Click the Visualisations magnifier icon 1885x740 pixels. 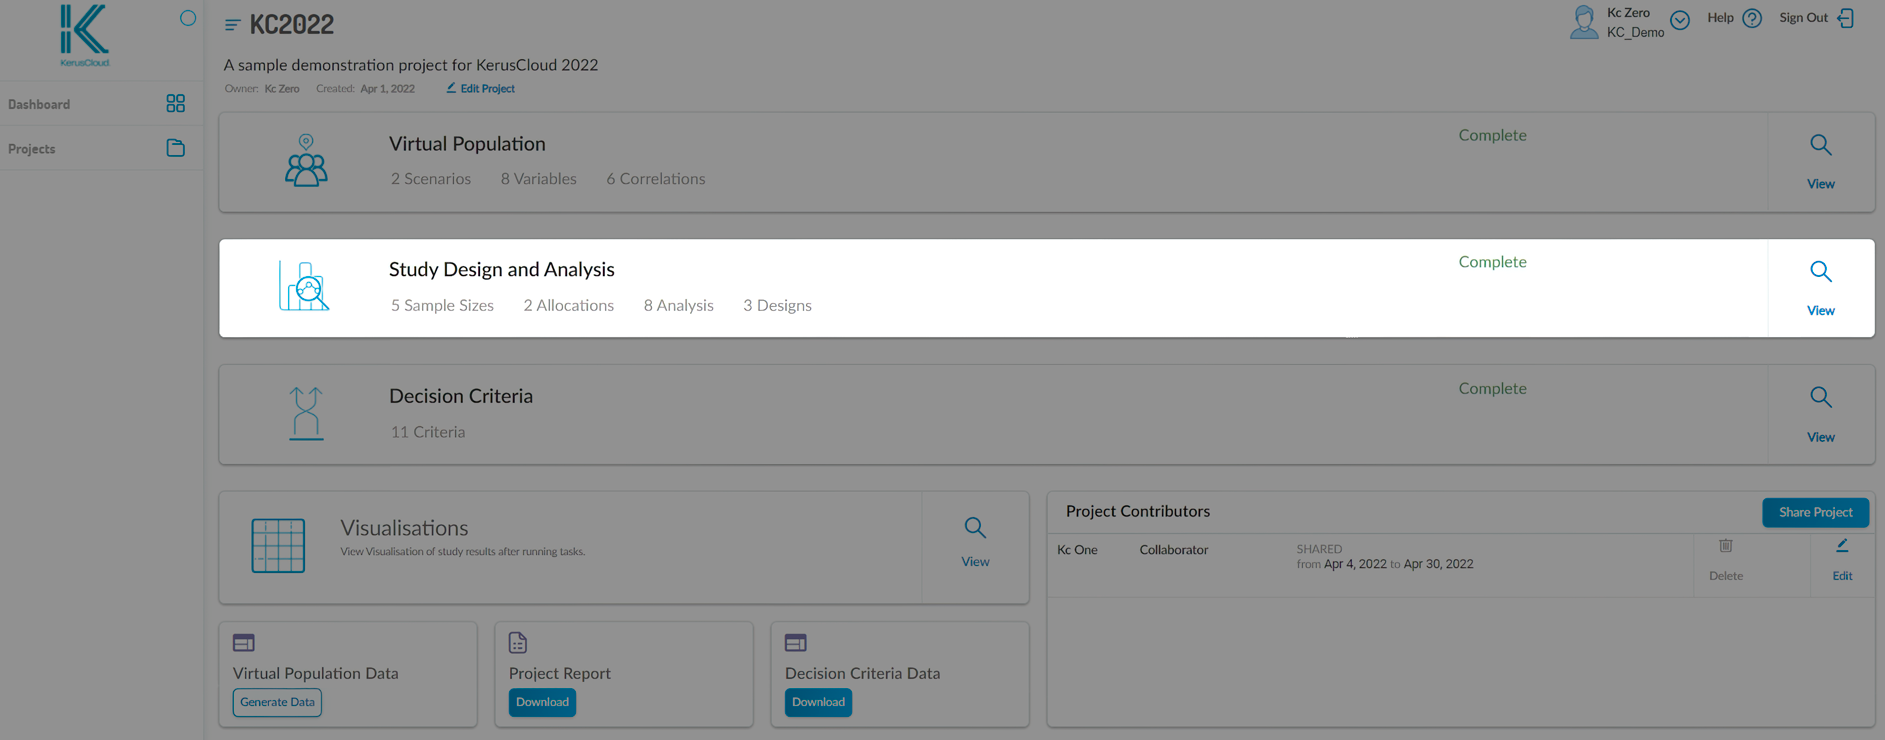975,528
